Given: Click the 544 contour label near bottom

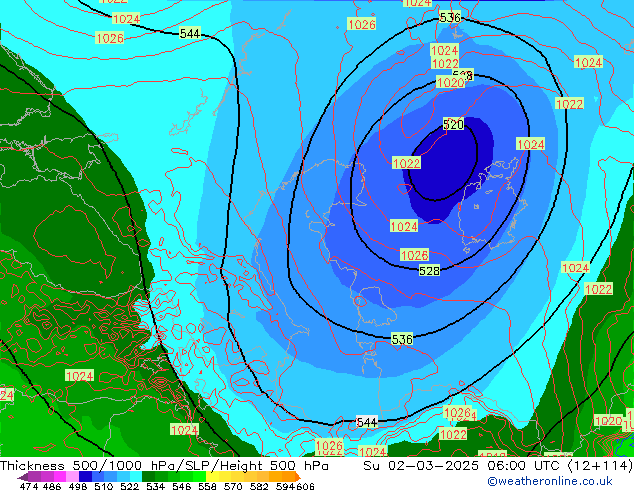Looking at the screenshot, I should [367, 423].
